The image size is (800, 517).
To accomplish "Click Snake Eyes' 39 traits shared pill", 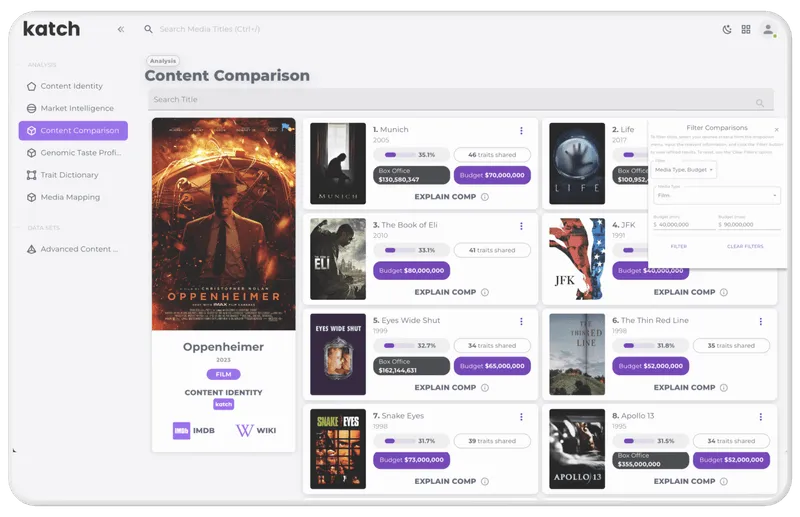I will tap(492, 441).
